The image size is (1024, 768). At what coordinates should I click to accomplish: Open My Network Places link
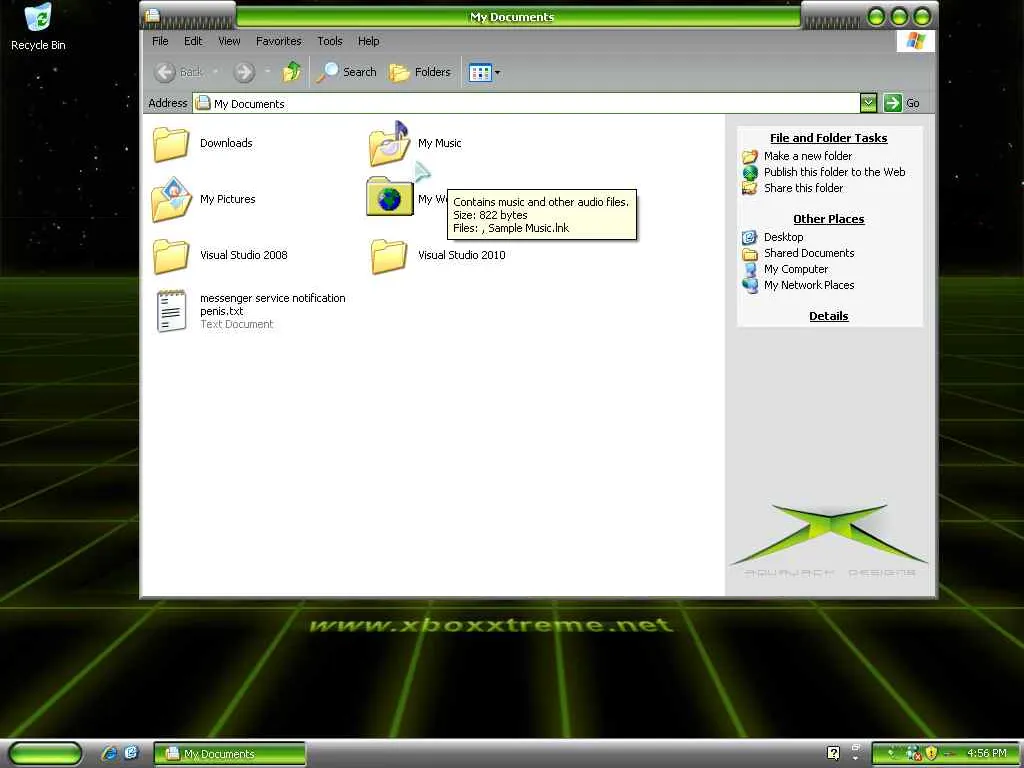[809, 285]
